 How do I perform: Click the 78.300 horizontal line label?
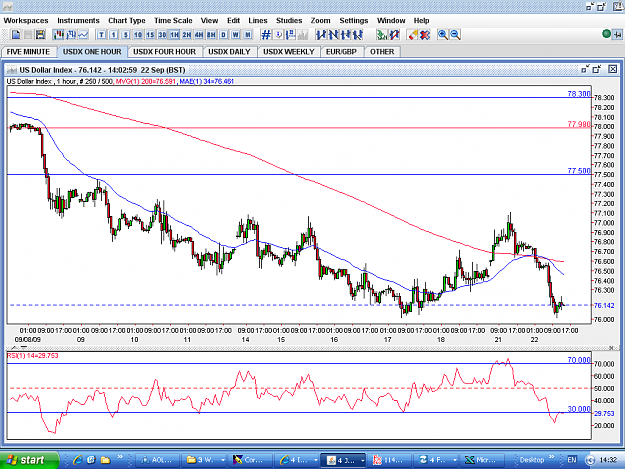(x=579, y=94)
